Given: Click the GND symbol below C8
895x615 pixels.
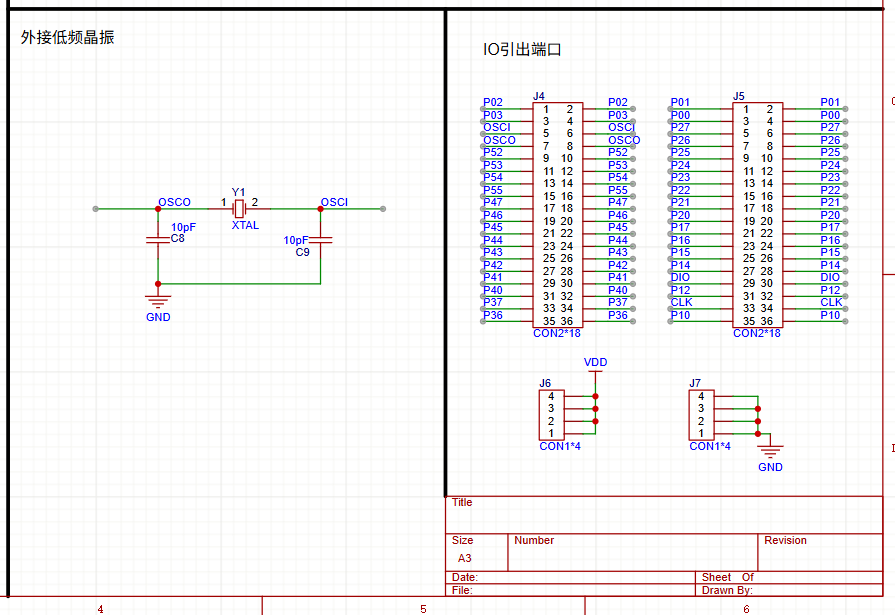Looking at the screenshot, I should coord(158,302).
